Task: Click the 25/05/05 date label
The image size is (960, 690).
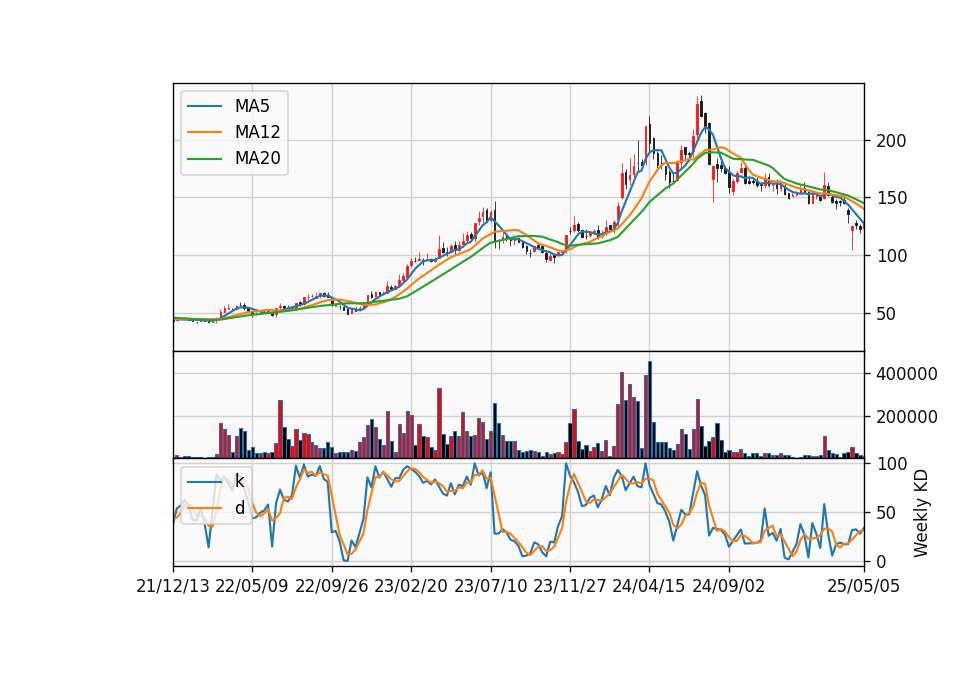Action: (864, 586)
